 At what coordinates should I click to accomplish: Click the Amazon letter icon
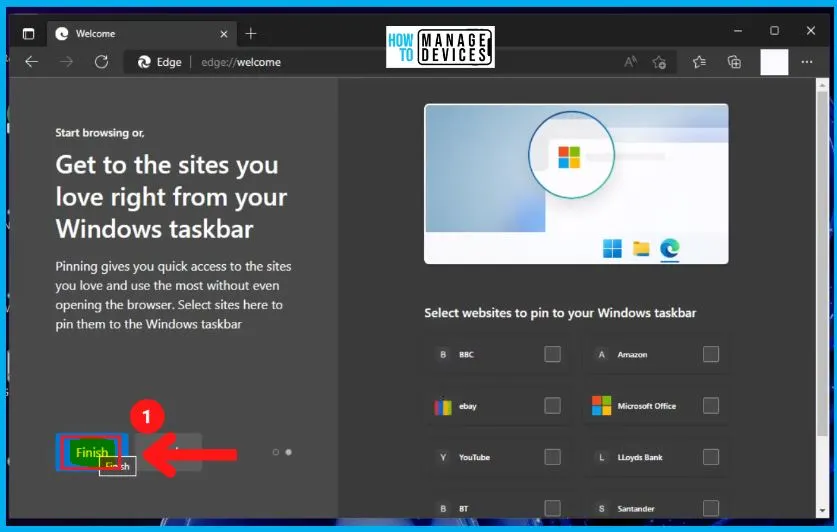click(x=602, y=354)
